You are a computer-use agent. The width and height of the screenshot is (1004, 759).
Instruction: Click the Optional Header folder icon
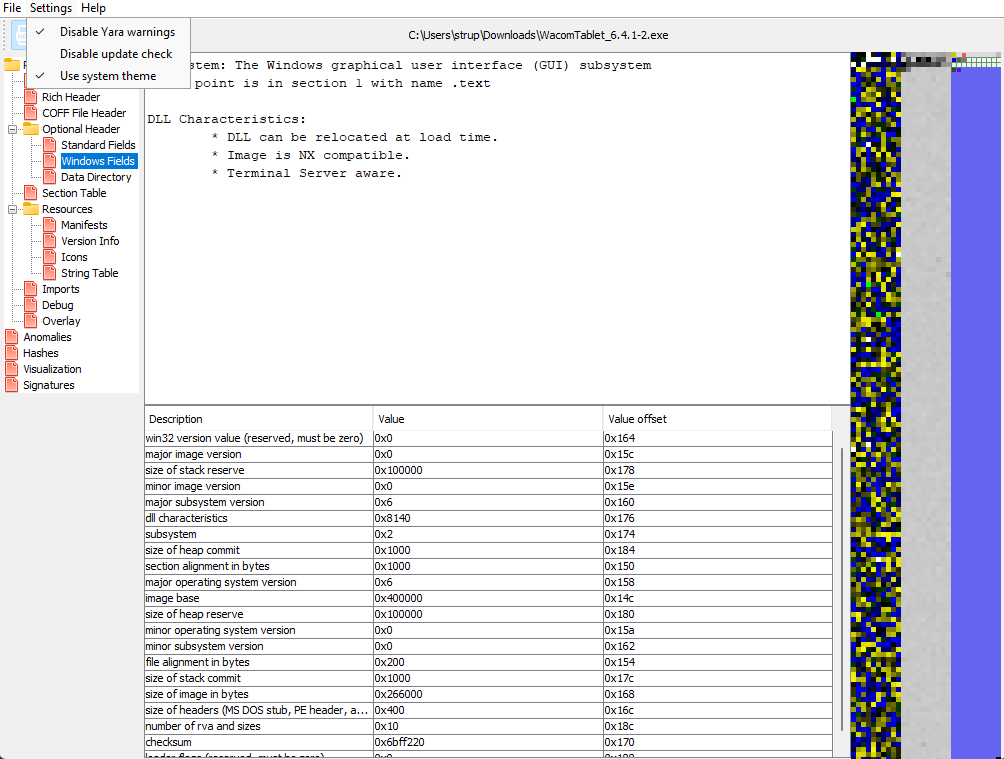click(x=31, y=129)
